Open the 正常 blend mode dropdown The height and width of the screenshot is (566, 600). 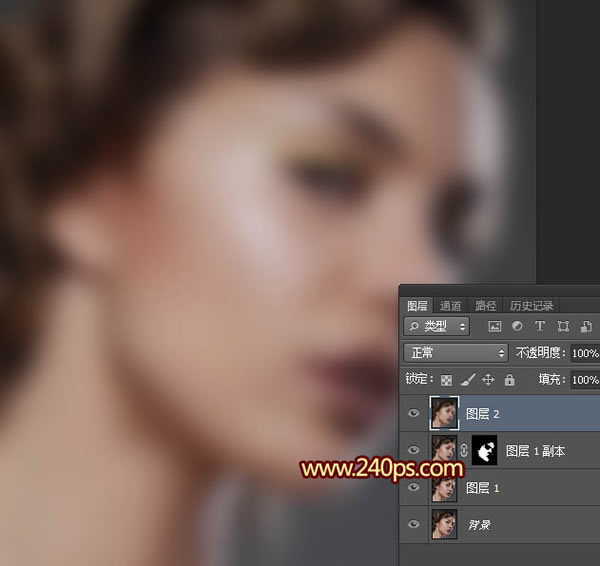(456, 352)
